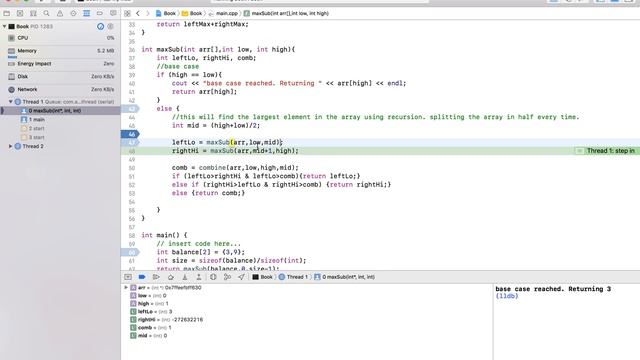
Task: Open the Find navigator magnifier icon
Action: click(47, 13)
